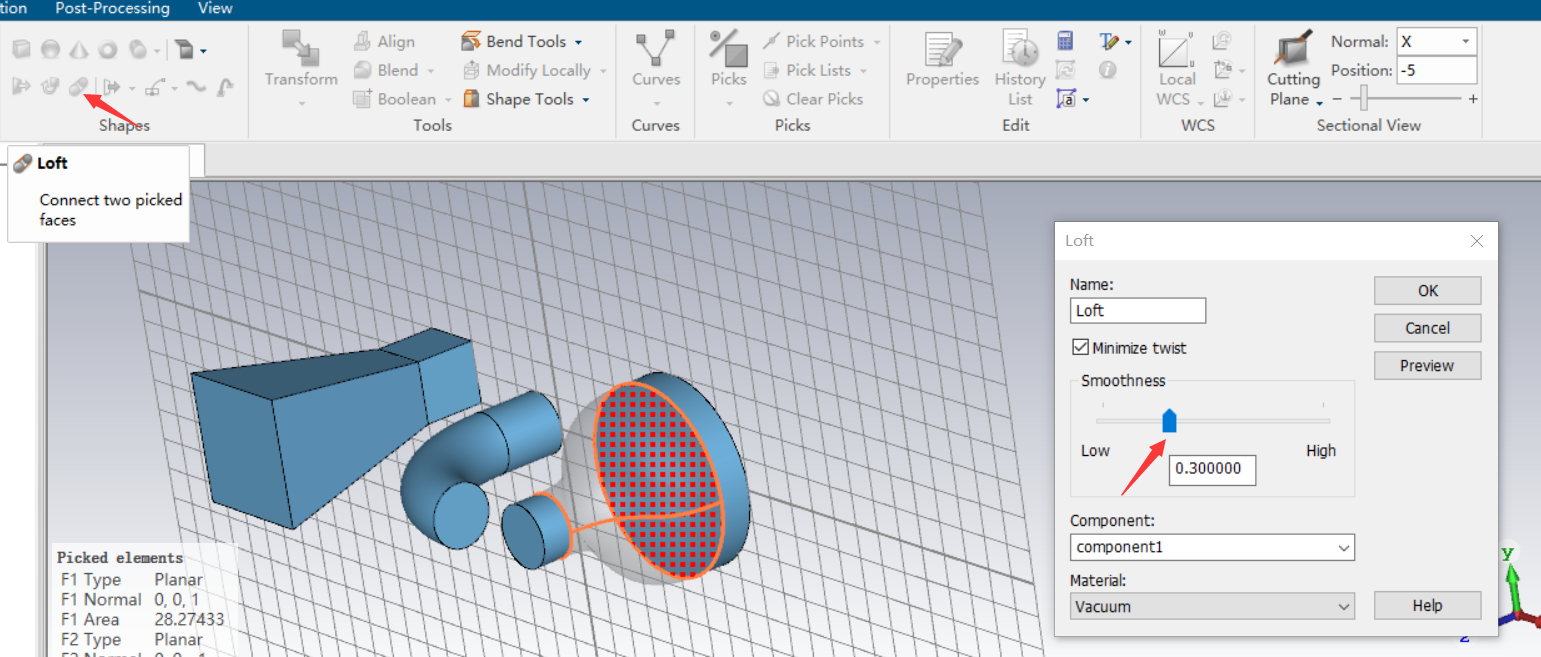Screen dimensions: 1541x657
Task: Click the F1 Area value 28.27433
Action: click(189, 619)
